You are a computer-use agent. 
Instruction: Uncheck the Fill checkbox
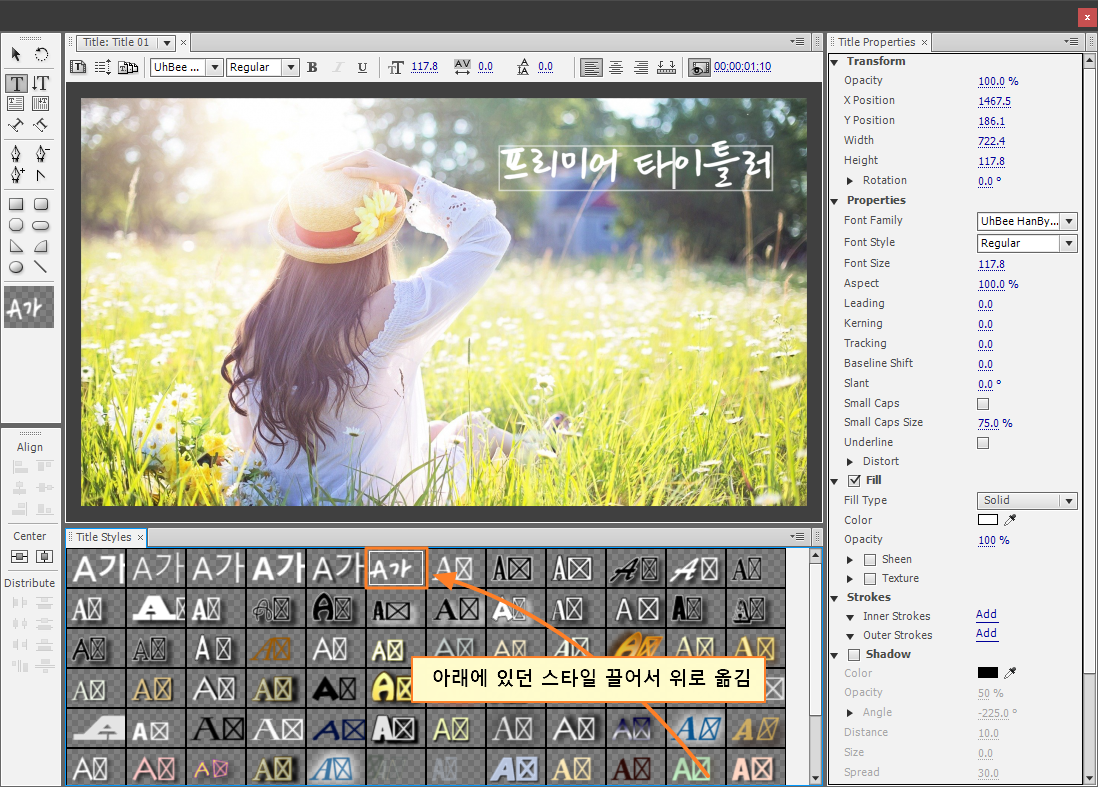pyautogui.click(x=854, y=480)
